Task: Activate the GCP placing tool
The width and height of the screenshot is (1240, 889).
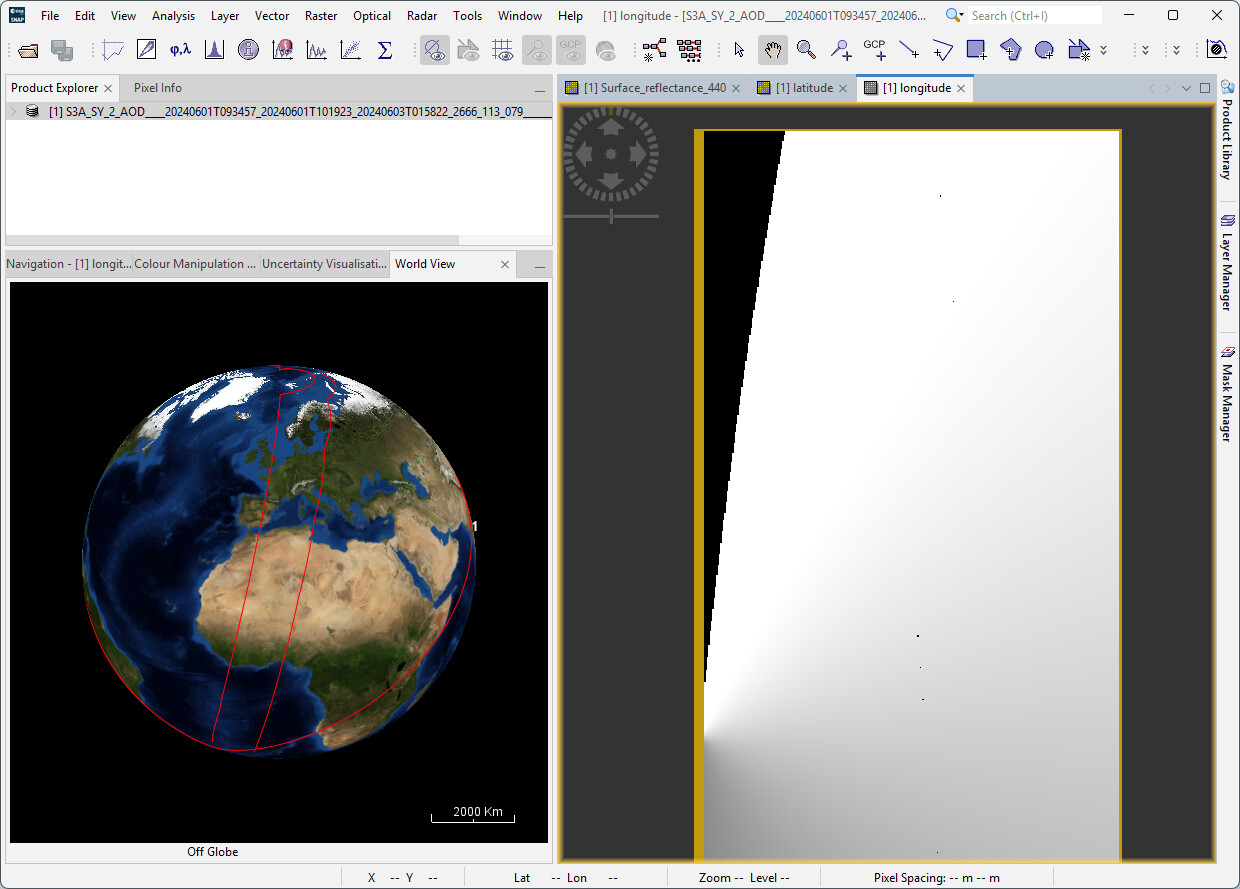Action: [x=874, y=50]
